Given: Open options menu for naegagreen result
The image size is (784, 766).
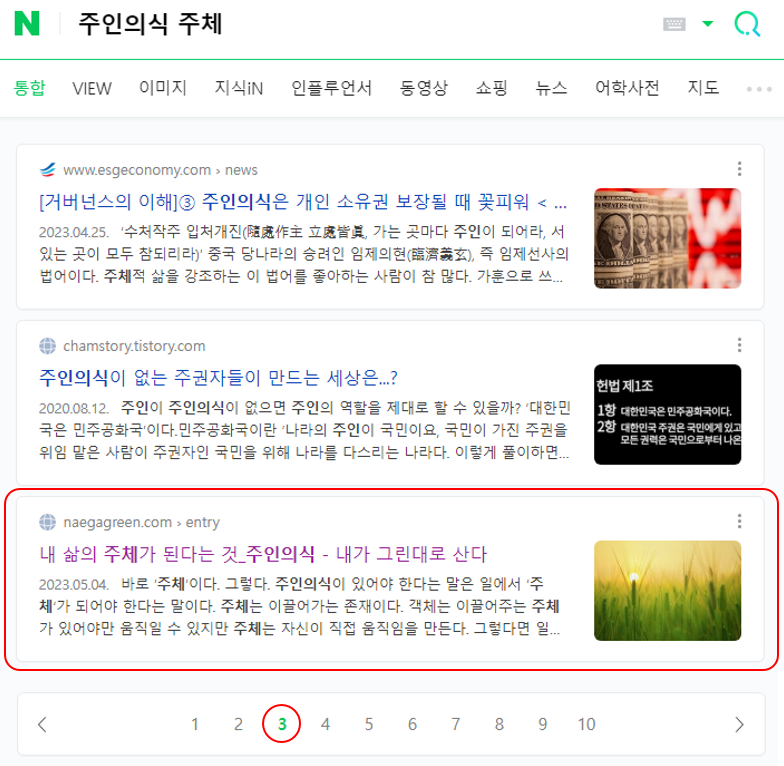Looking at the screenshot, I should tap(740, 521).
